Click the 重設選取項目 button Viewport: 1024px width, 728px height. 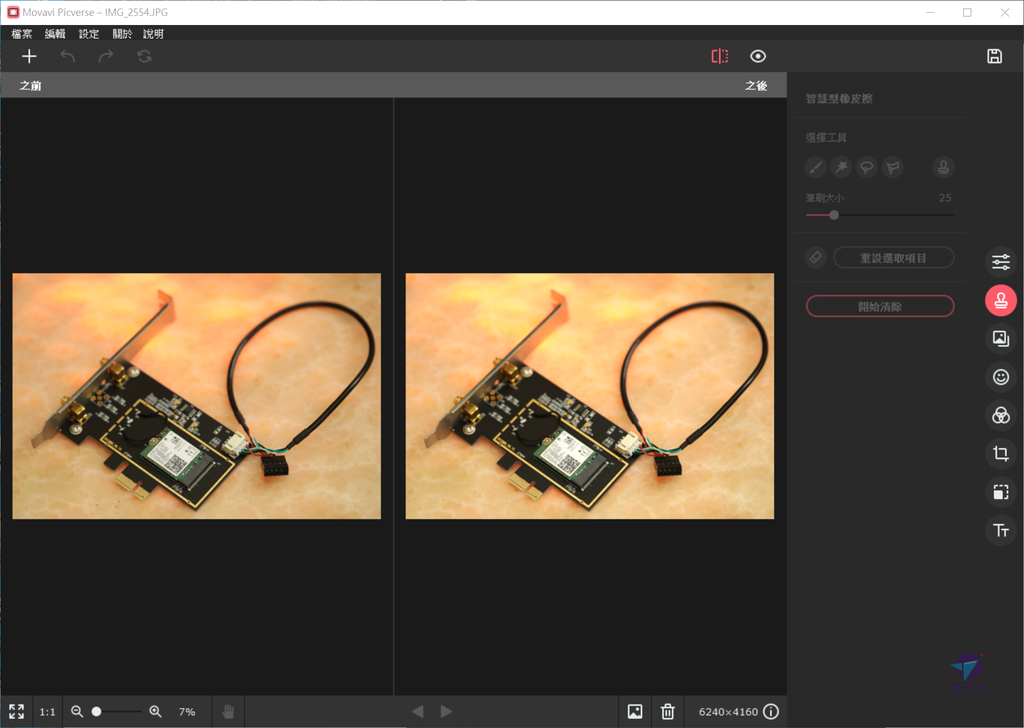893,258
